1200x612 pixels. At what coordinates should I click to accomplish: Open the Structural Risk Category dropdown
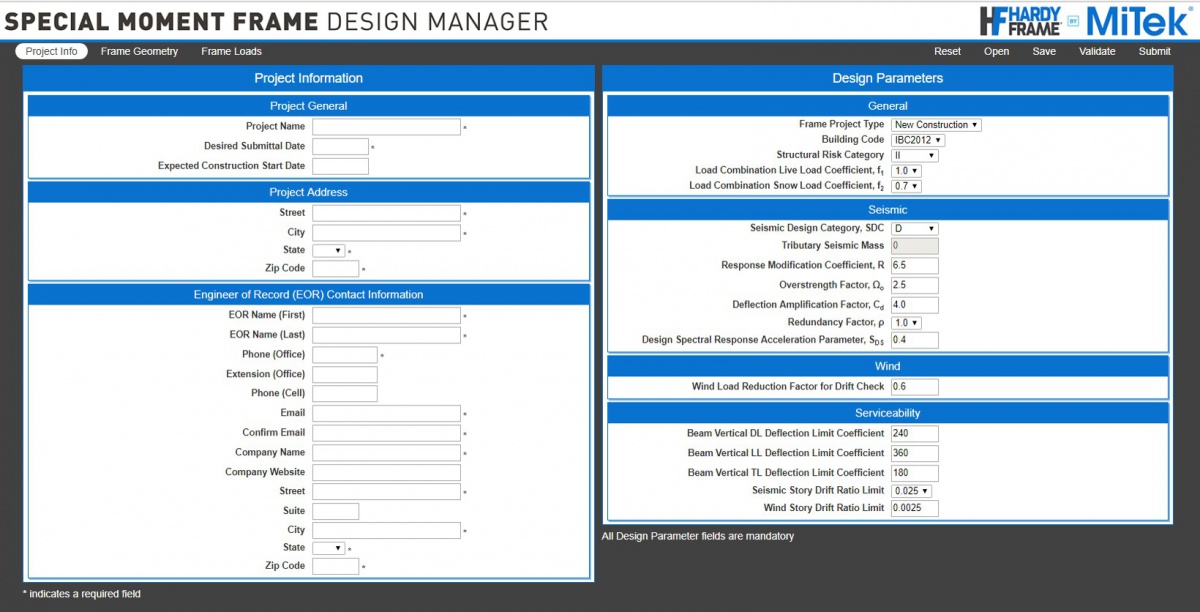pos(914,155)
